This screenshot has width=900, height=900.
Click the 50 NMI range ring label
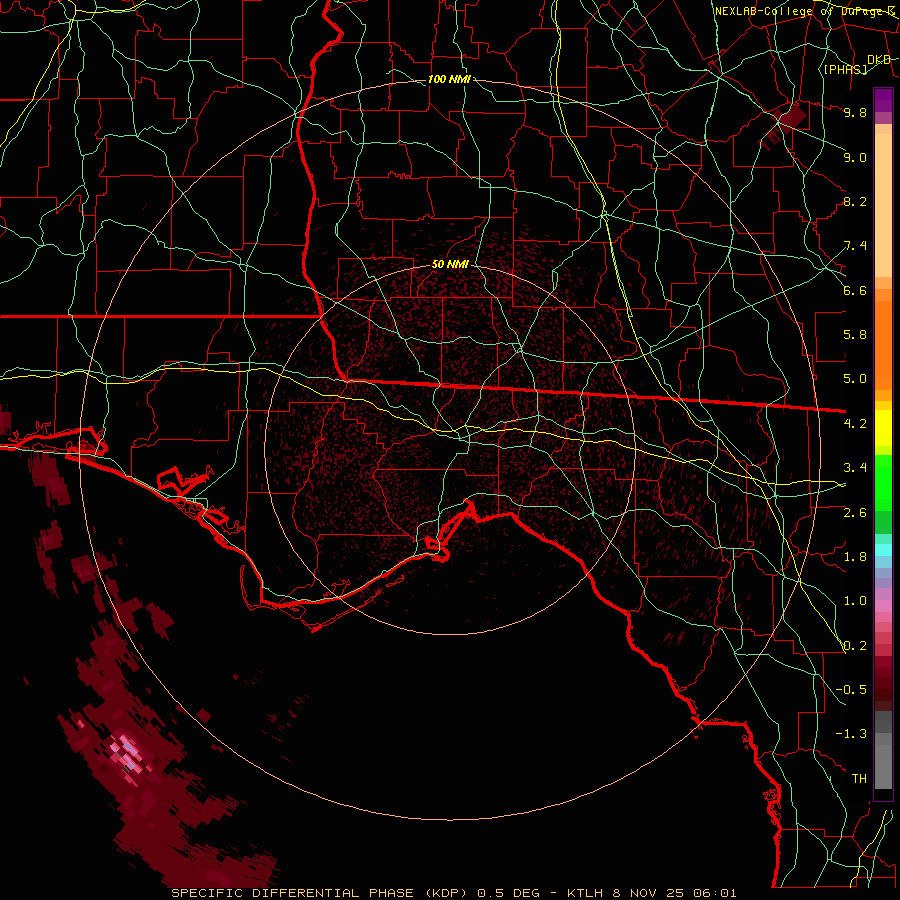(451, 265)
